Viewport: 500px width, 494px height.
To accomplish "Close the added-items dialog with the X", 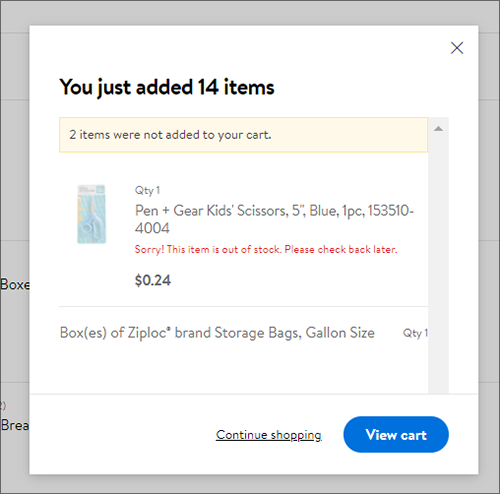I will point(457,48).
